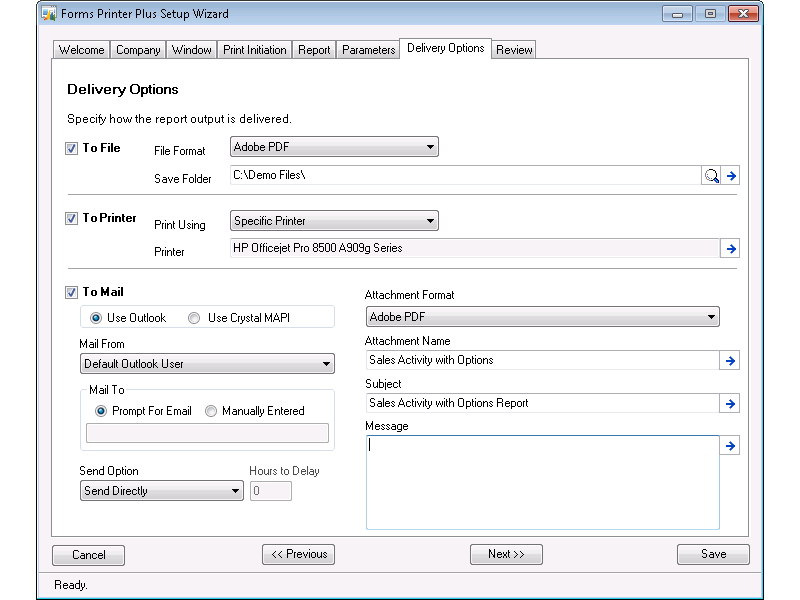This screenshot has height=600, width=800.
Task: Select the Use Crystal MAPI radio button
Action: (x=194, y=318)
